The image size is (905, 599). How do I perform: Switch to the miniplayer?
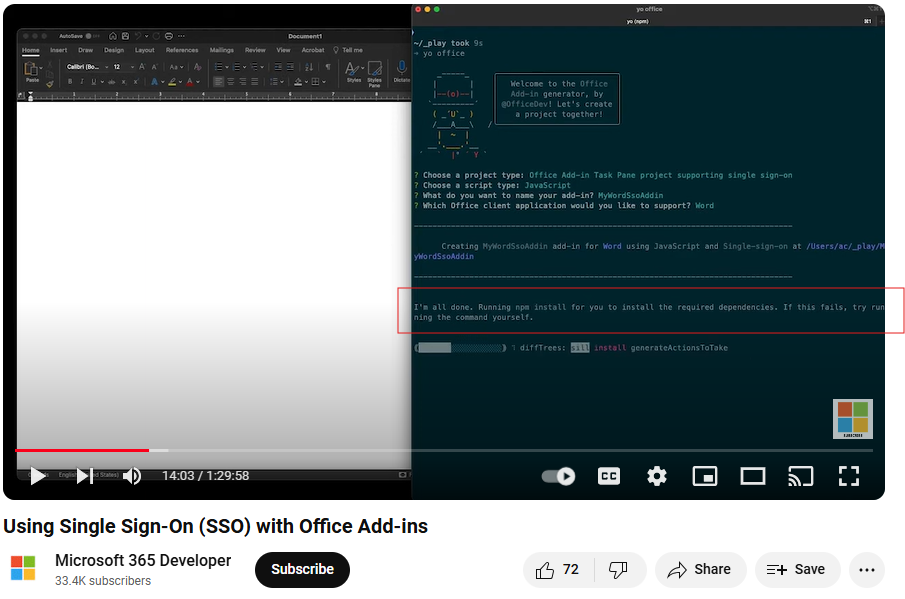pos(705,476)
